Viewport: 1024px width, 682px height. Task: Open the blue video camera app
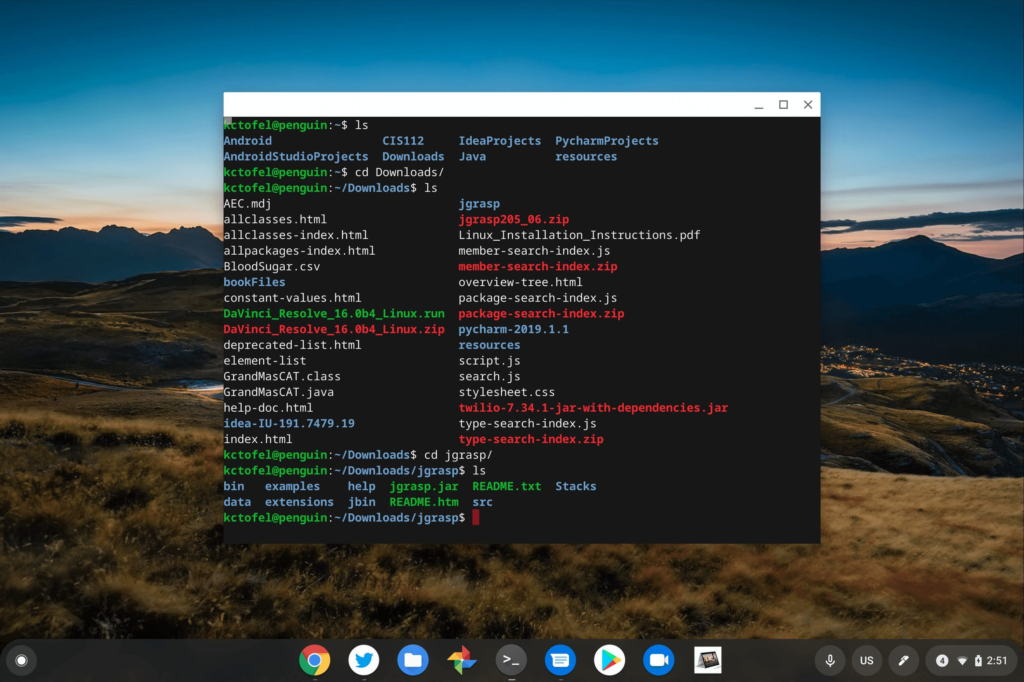pyautogui.click(x=658, y=660)
